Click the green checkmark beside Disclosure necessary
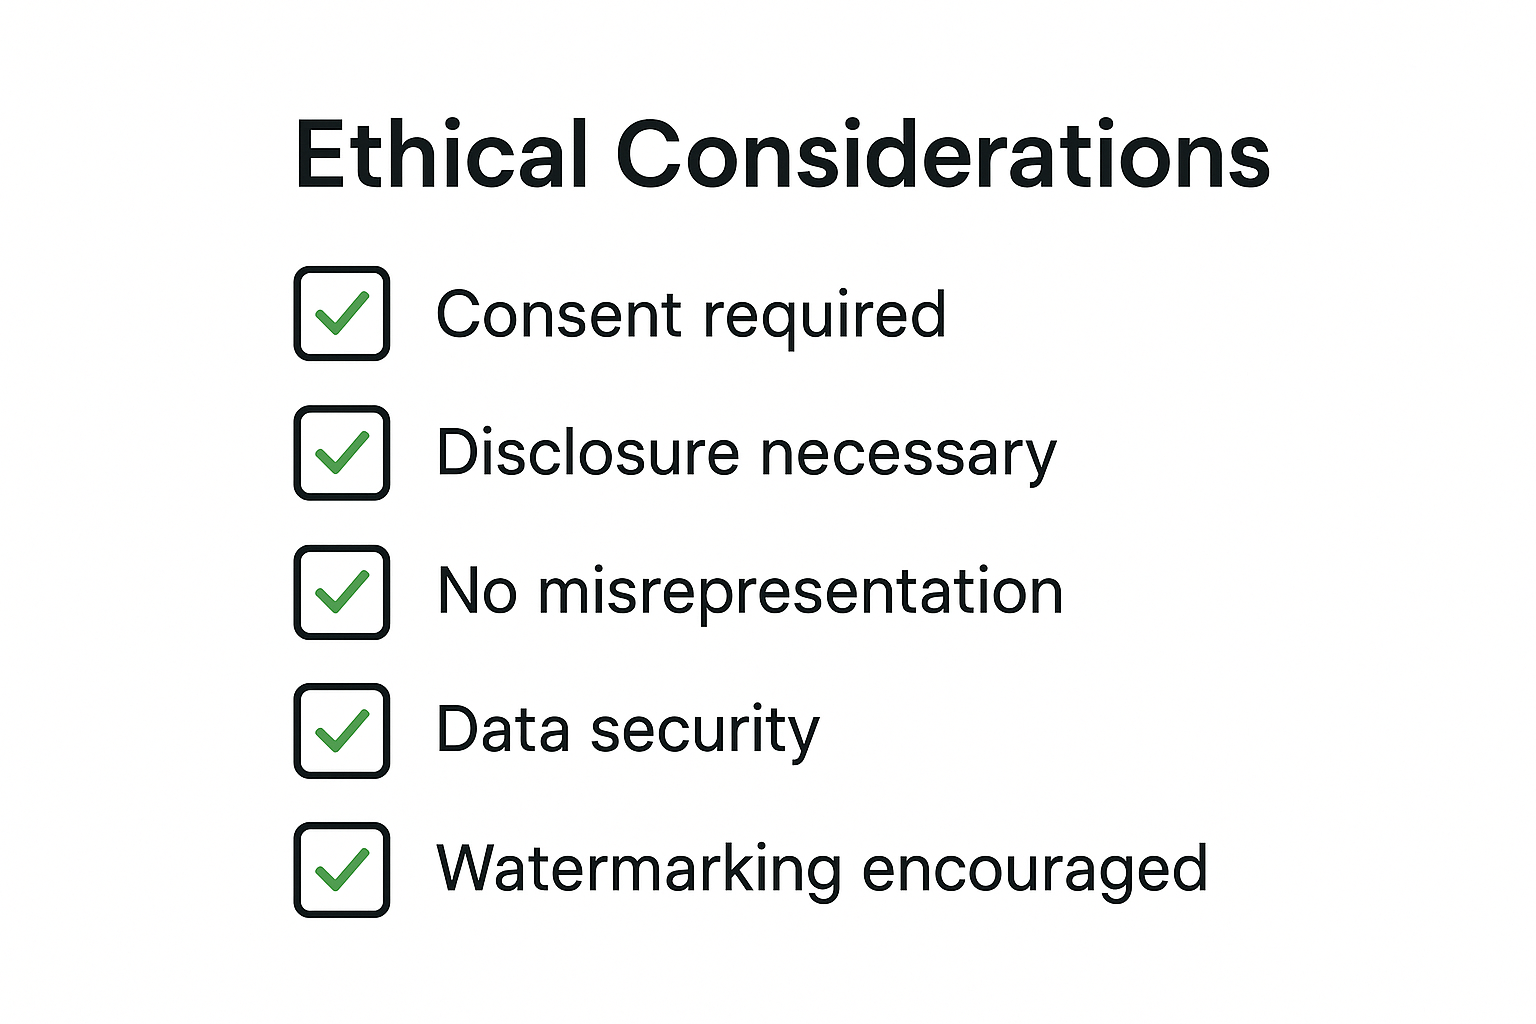Screen dimensions: 1536x1024 click(x=342, y=452)
